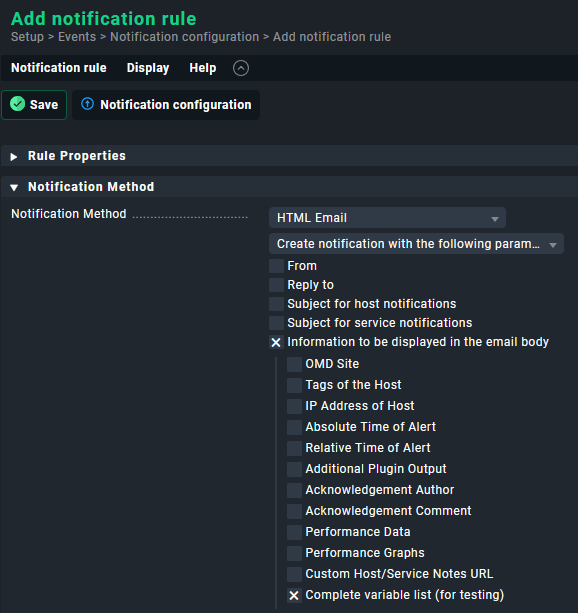The height and width of the screenshot is (613, 578).
Task: Open the Notification rule menu
Action: 59,68
